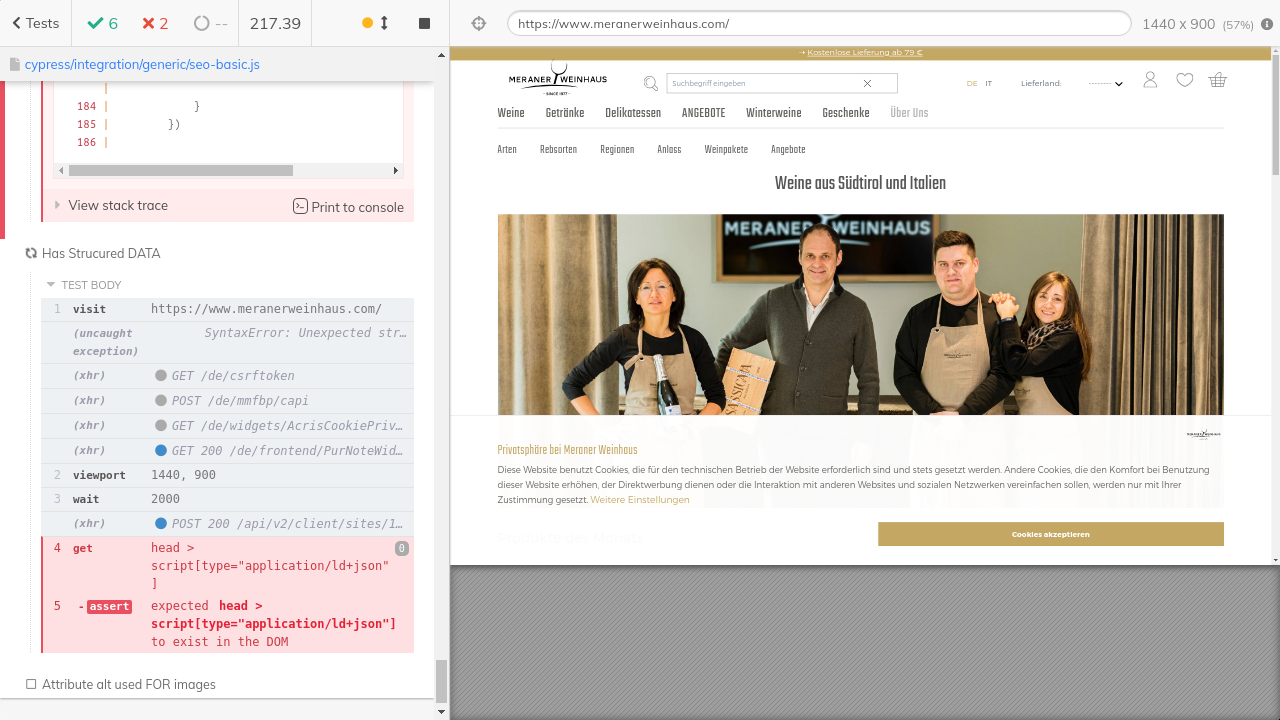Click Cookies akzeptieren button
The image size is (1280, 720).
pos(1050,534)
